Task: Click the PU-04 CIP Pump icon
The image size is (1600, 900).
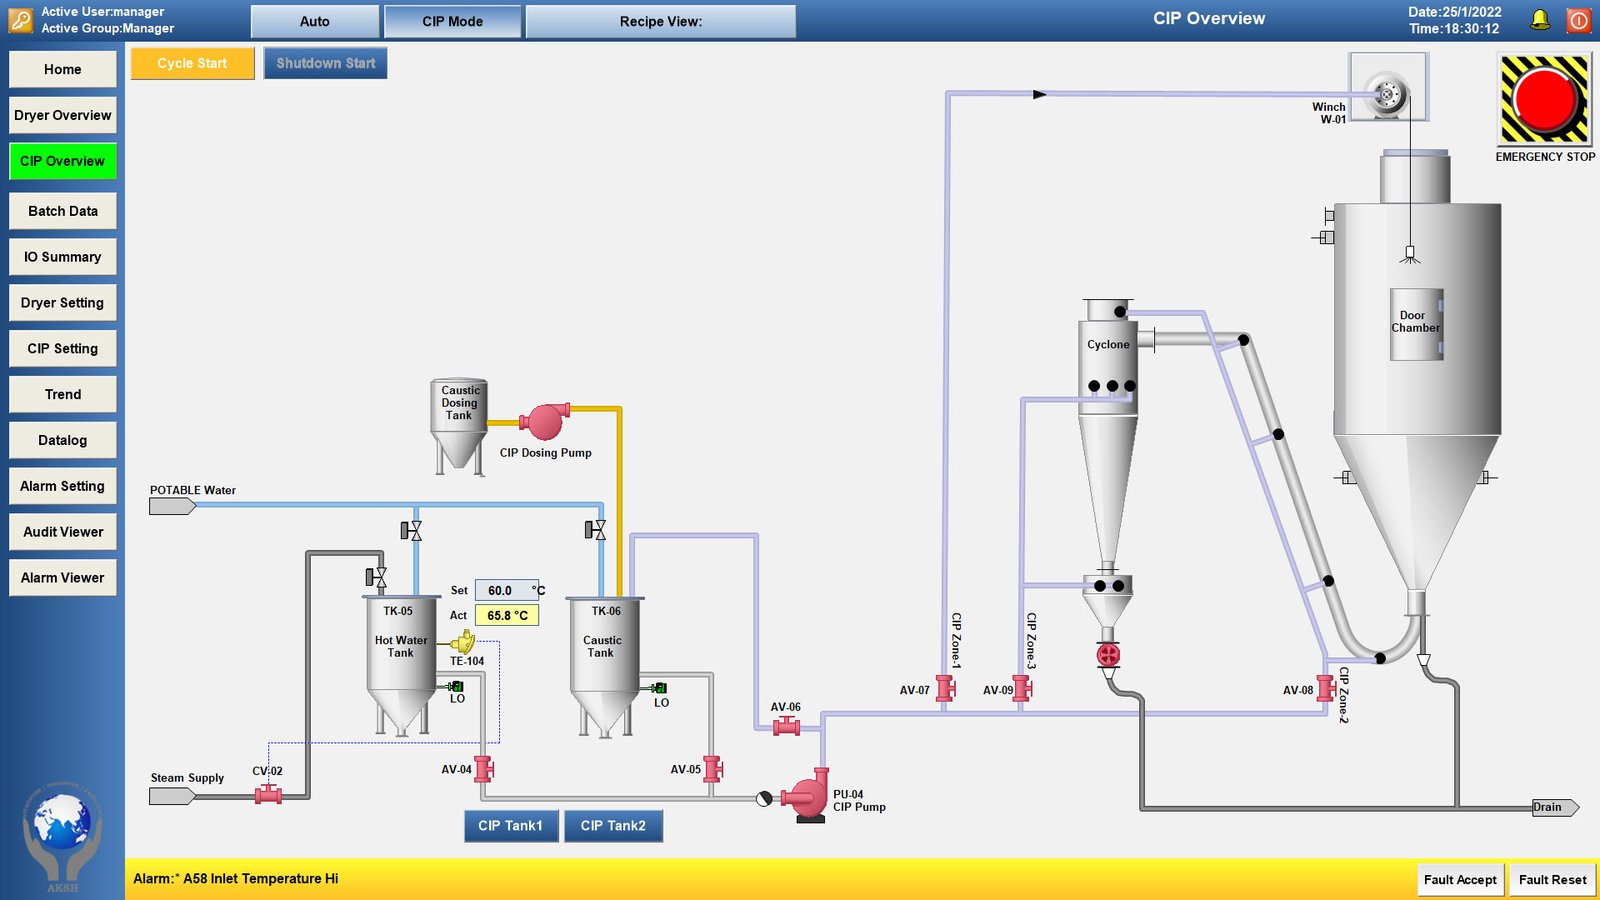Action: (807, 796)
